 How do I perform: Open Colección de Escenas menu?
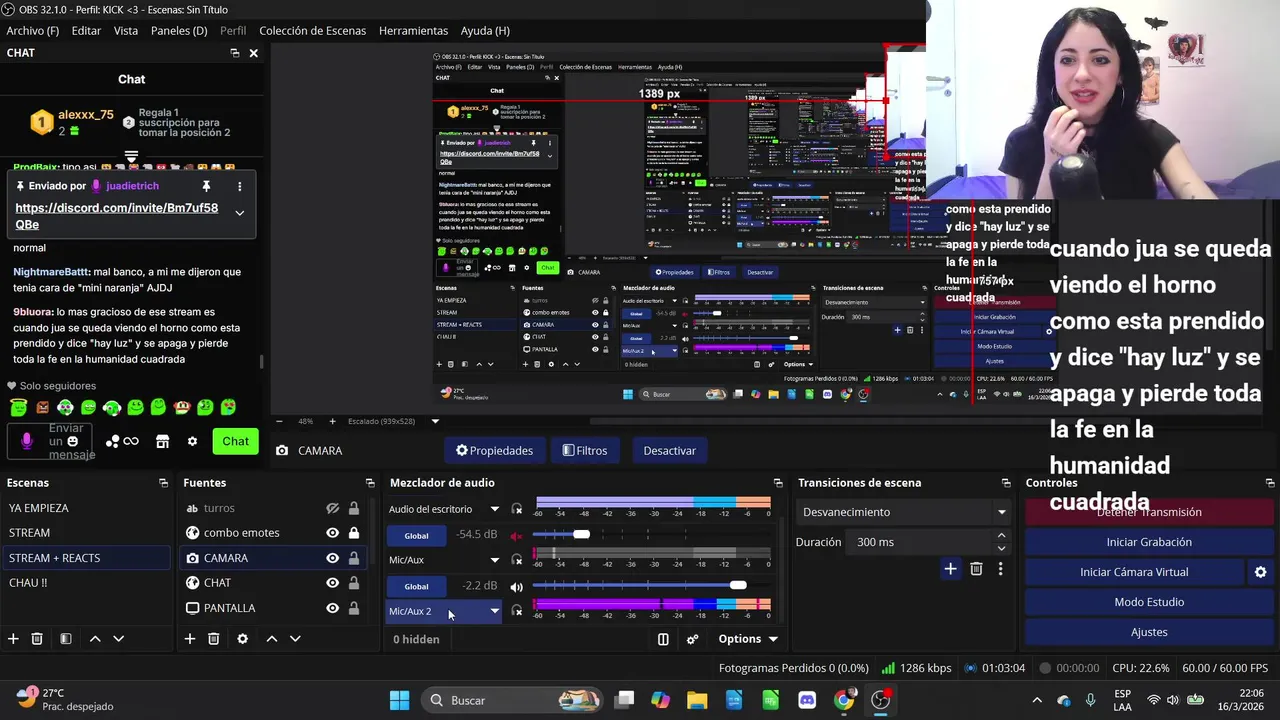pyautogui.click(x=312, y=31)
